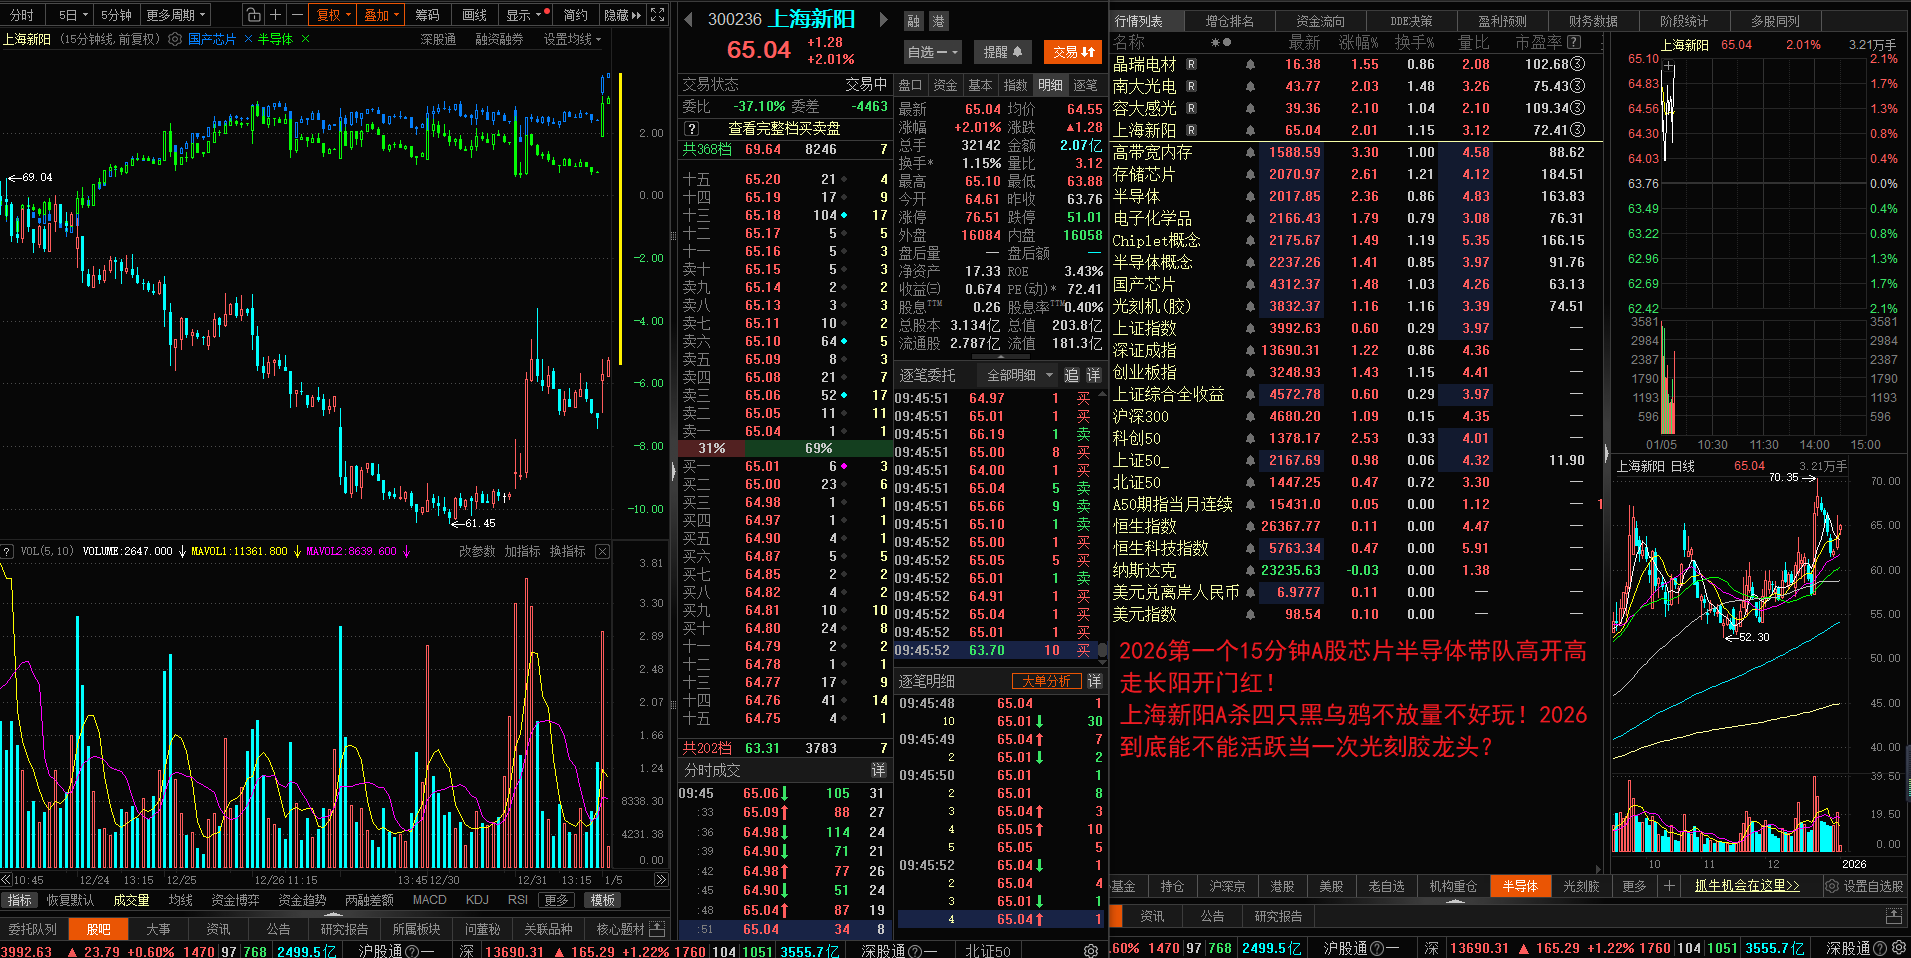Toggle 隐藏 side panel button
The image size is (1911, 958).
click(623, 15)
